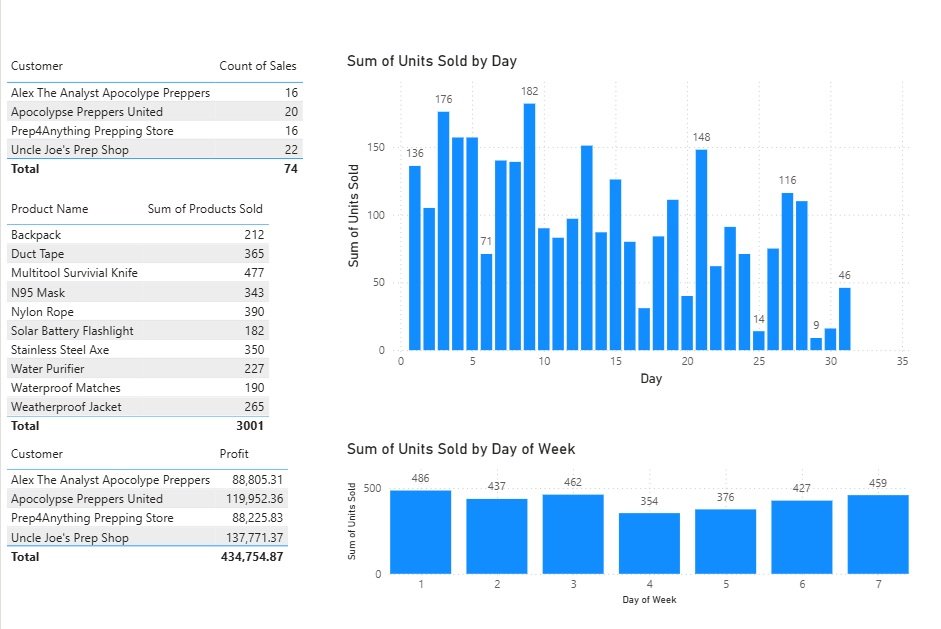Sort by Count of Sales column header
Screen dimensions: 941x629
(x=257, y=66)
